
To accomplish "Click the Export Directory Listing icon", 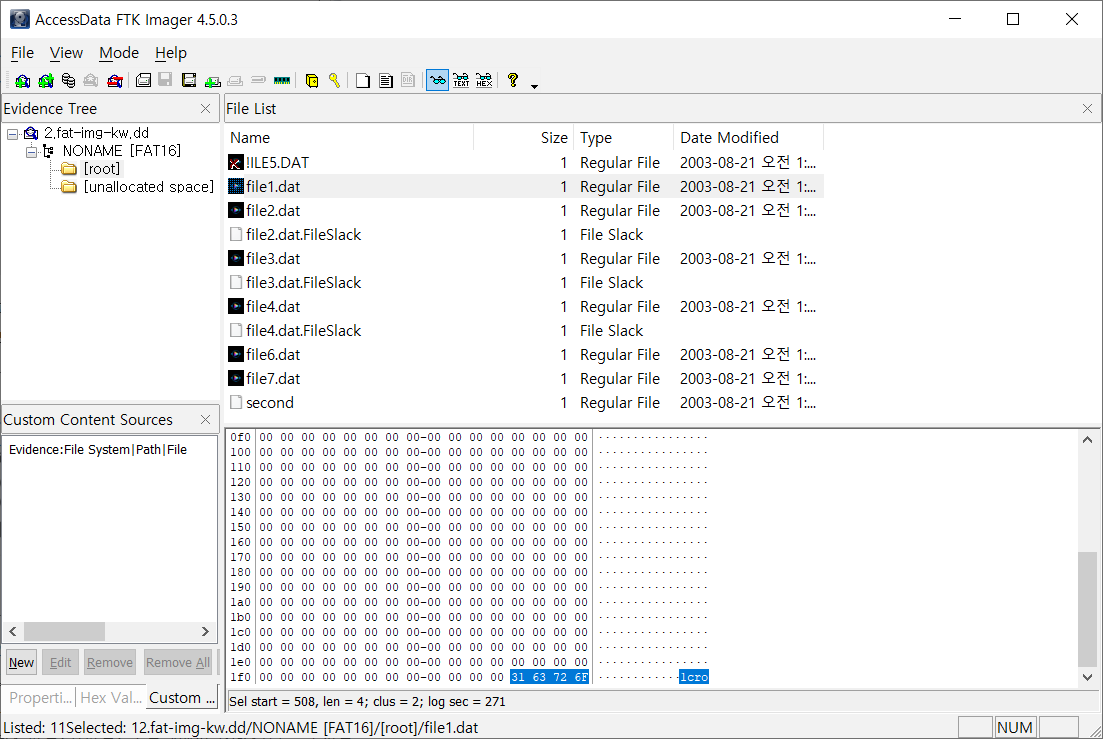I will tap(408, 81).
